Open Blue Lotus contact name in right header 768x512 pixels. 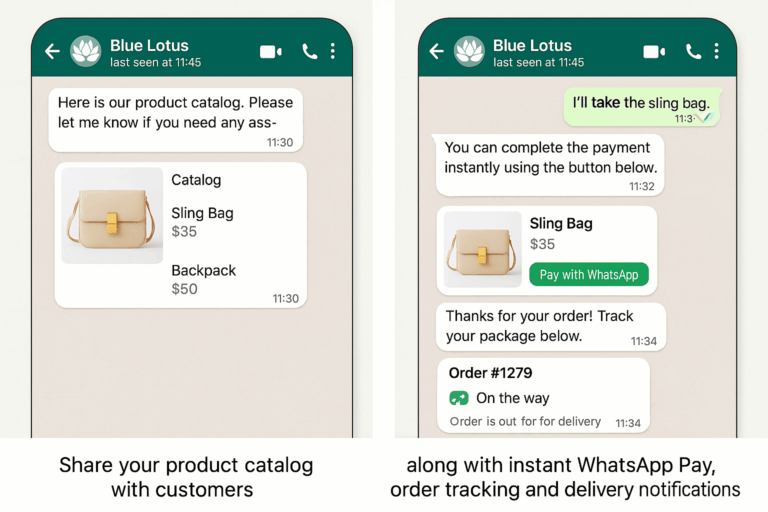pos(532,46)
